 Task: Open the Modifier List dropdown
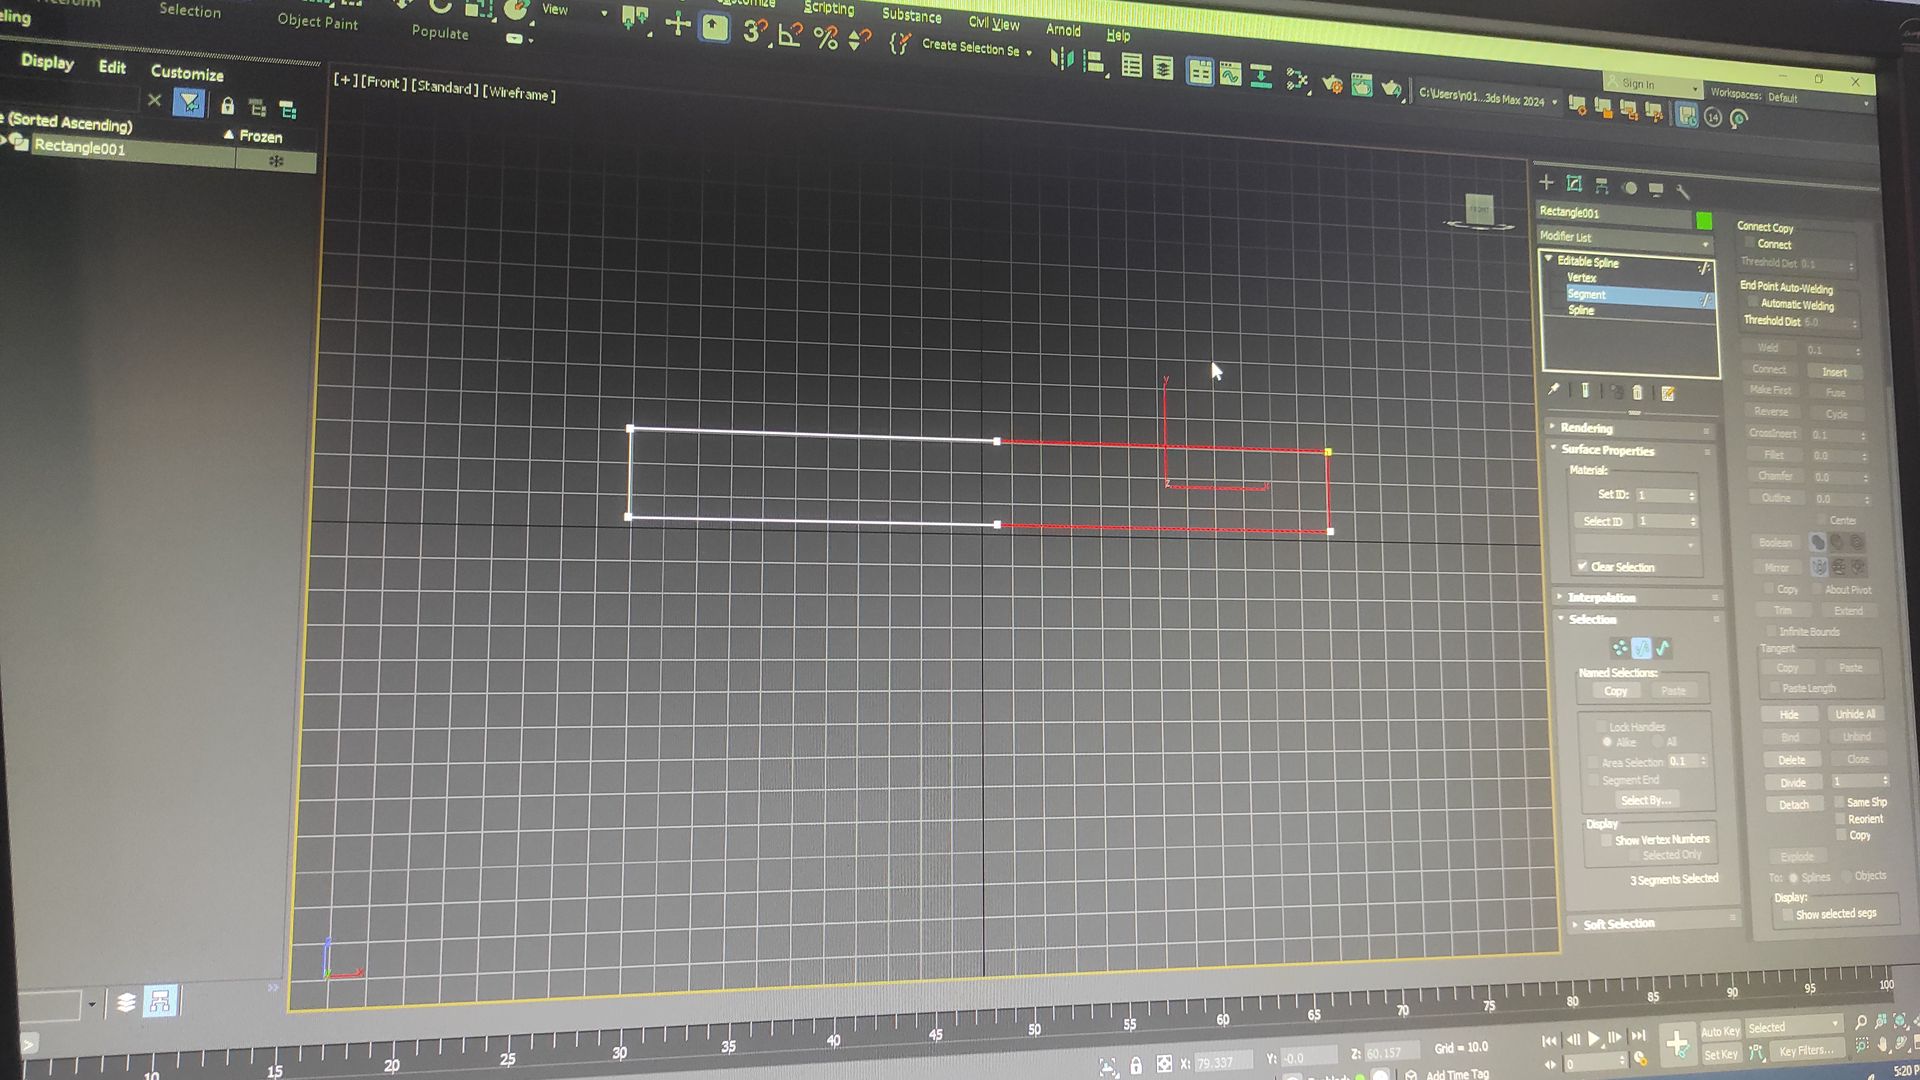pos(1626,239)
